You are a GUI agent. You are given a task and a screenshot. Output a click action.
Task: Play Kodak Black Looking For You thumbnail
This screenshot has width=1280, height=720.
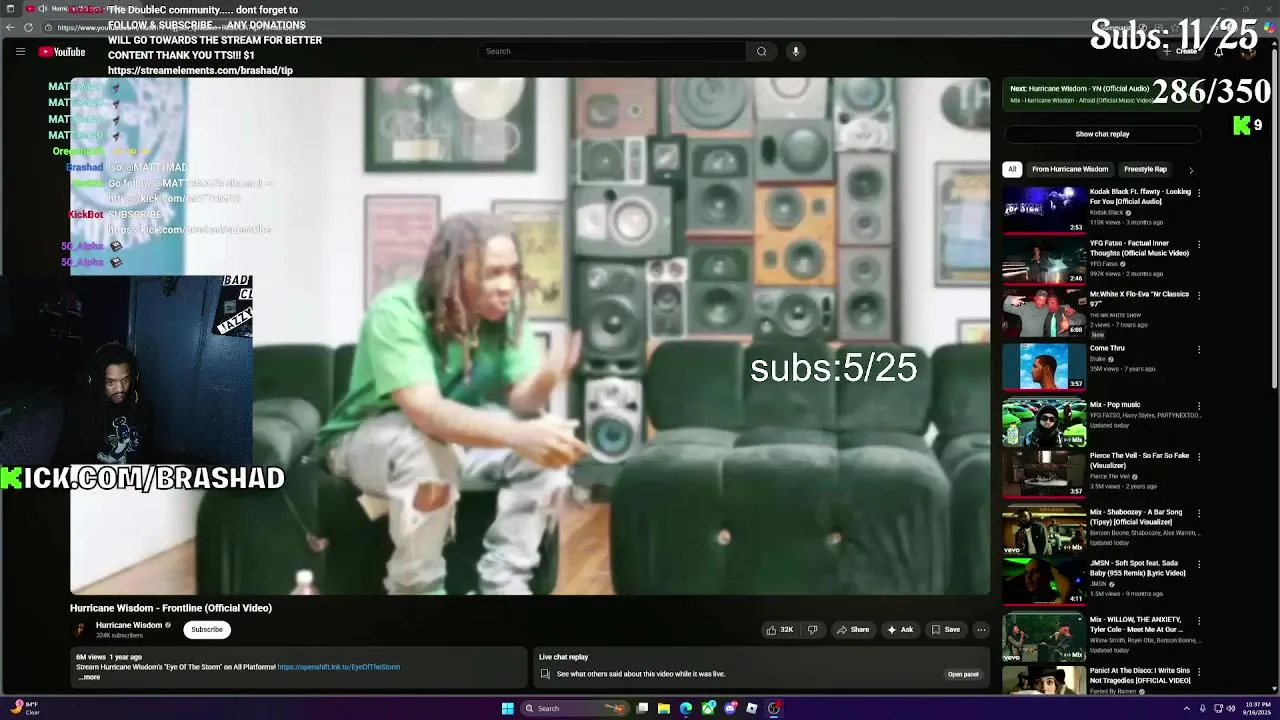pyautogui.click(x=1044, y=209)
